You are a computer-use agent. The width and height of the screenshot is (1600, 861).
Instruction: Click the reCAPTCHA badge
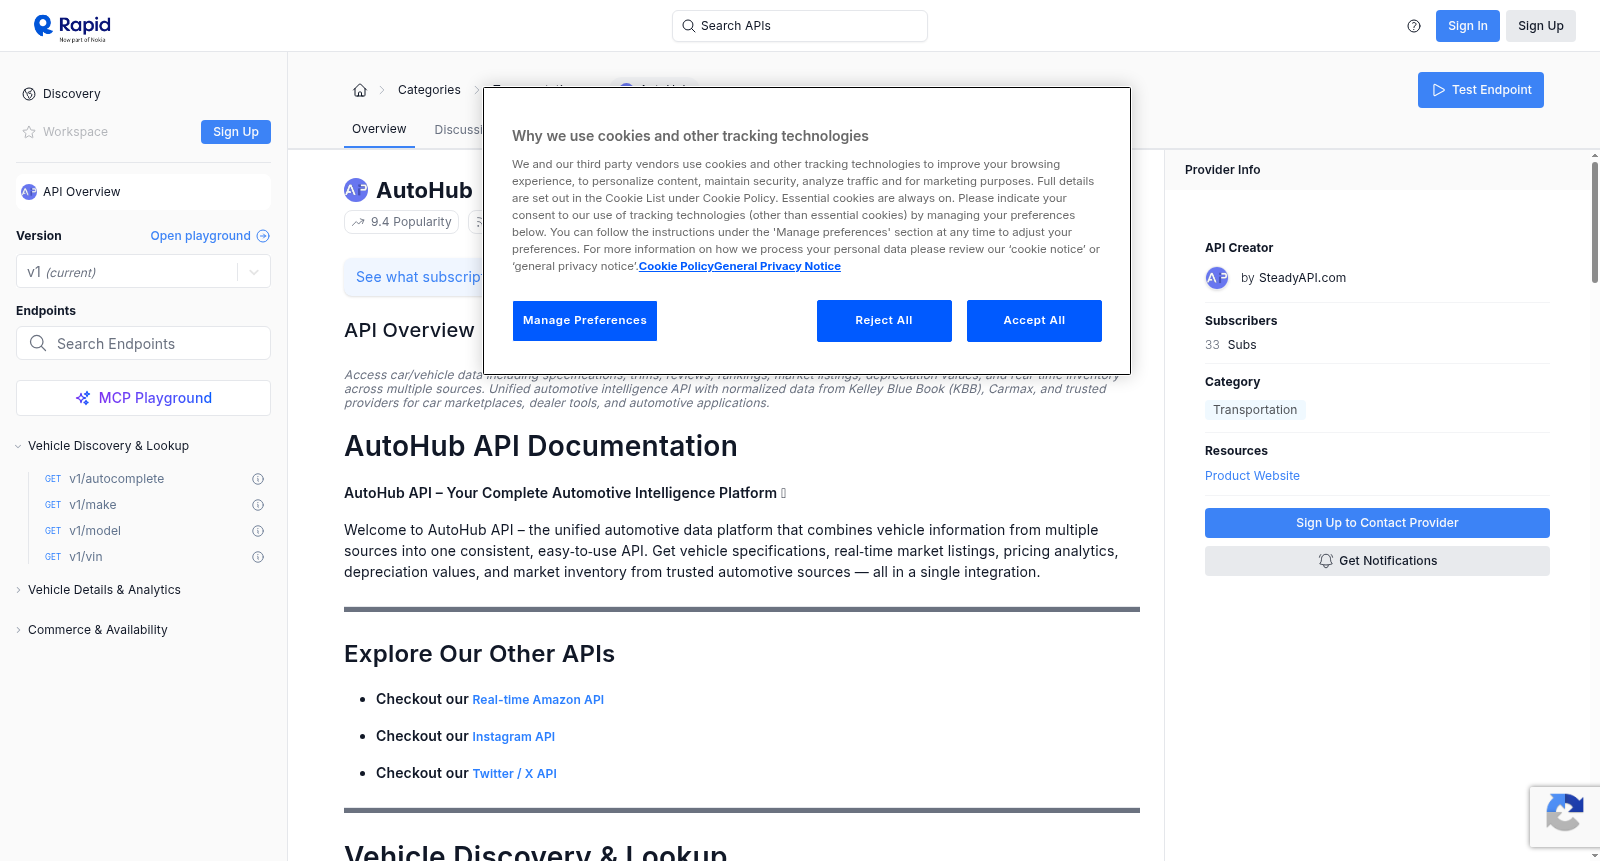[x=1564, y=817]
